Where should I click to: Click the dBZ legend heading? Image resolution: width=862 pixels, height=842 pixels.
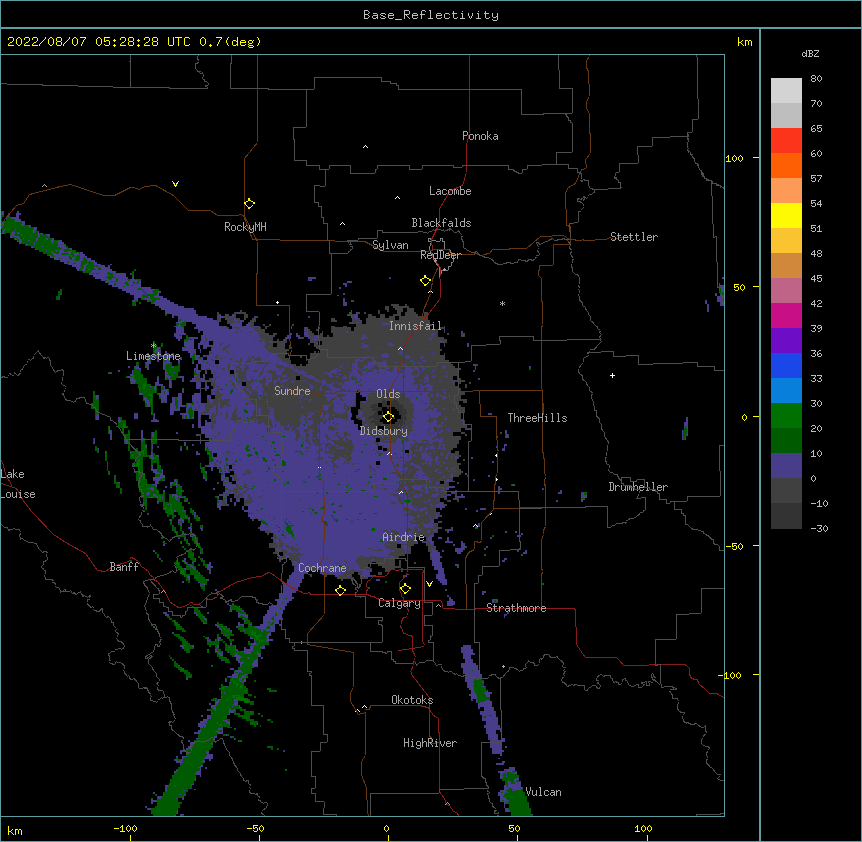(810, 54)
